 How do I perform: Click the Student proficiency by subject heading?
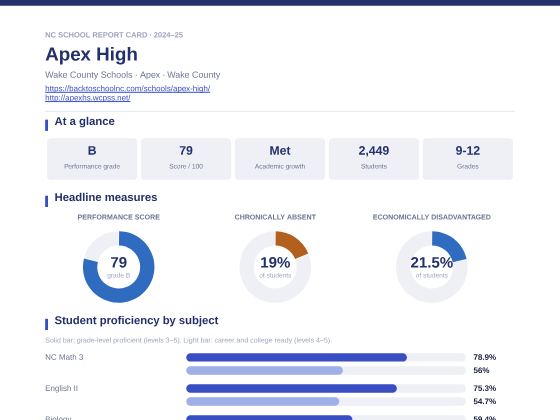tap(136, 320)
